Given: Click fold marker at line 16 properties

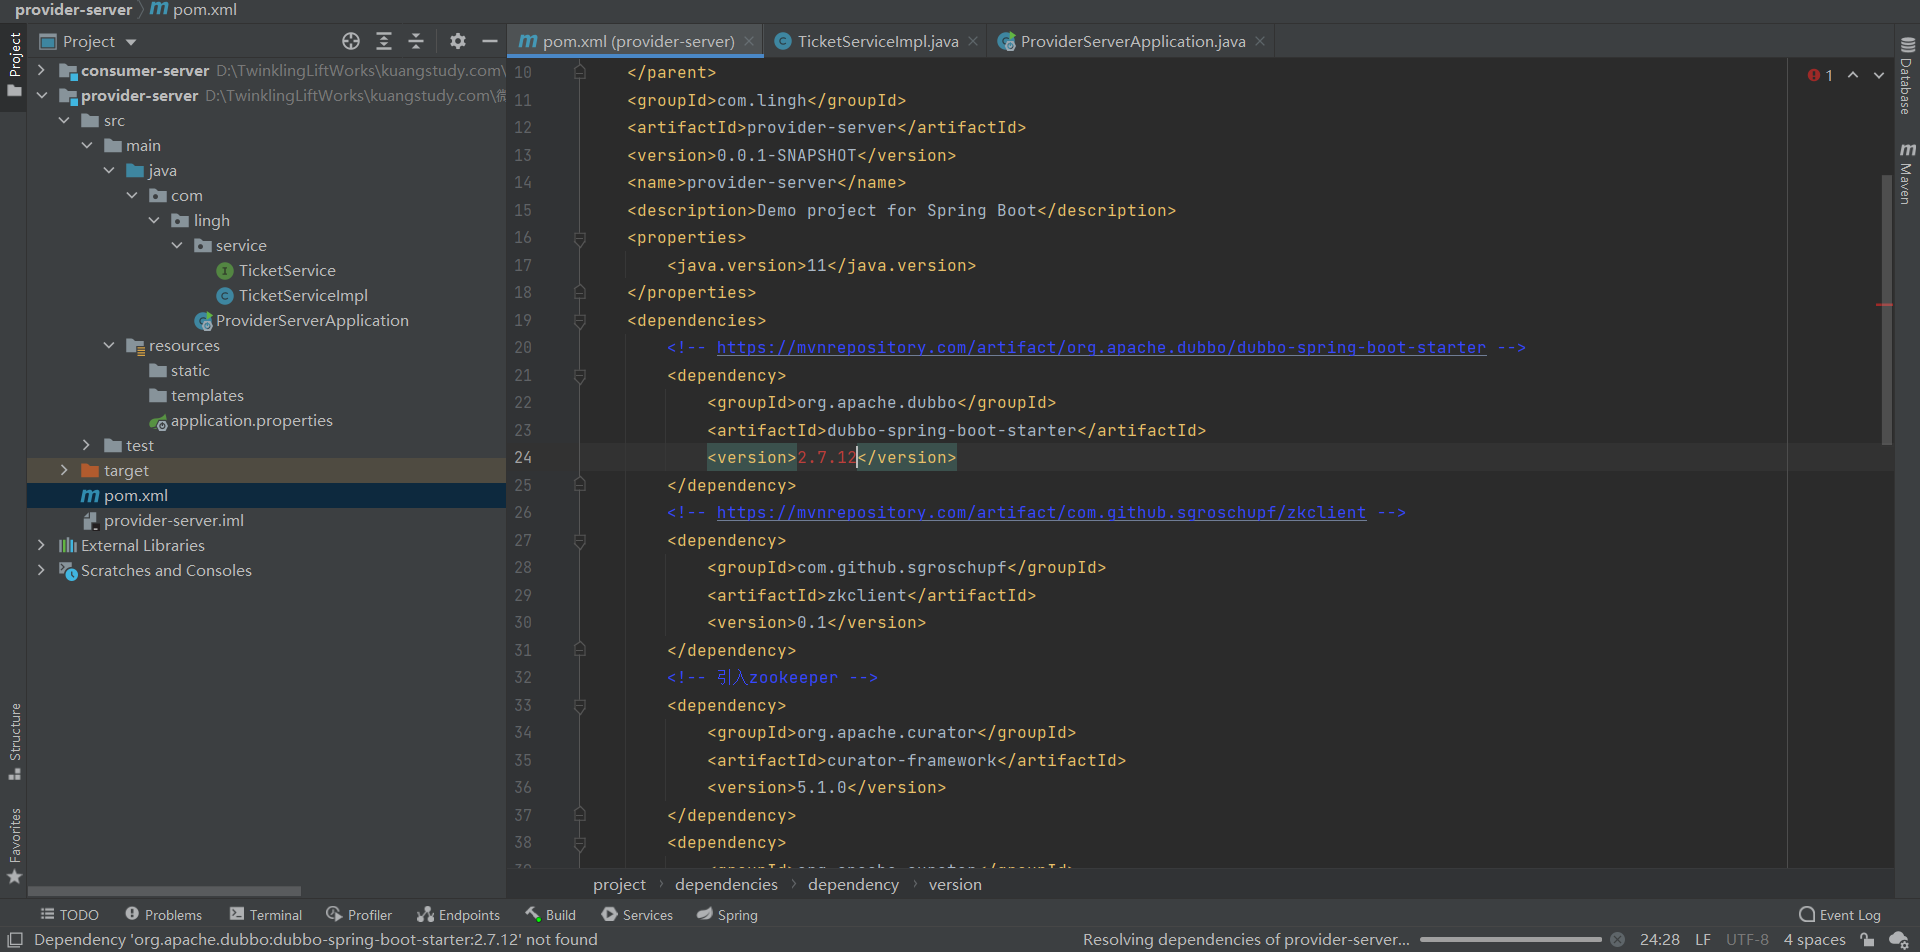Looking at the screenshot, I should coord(580,238).
